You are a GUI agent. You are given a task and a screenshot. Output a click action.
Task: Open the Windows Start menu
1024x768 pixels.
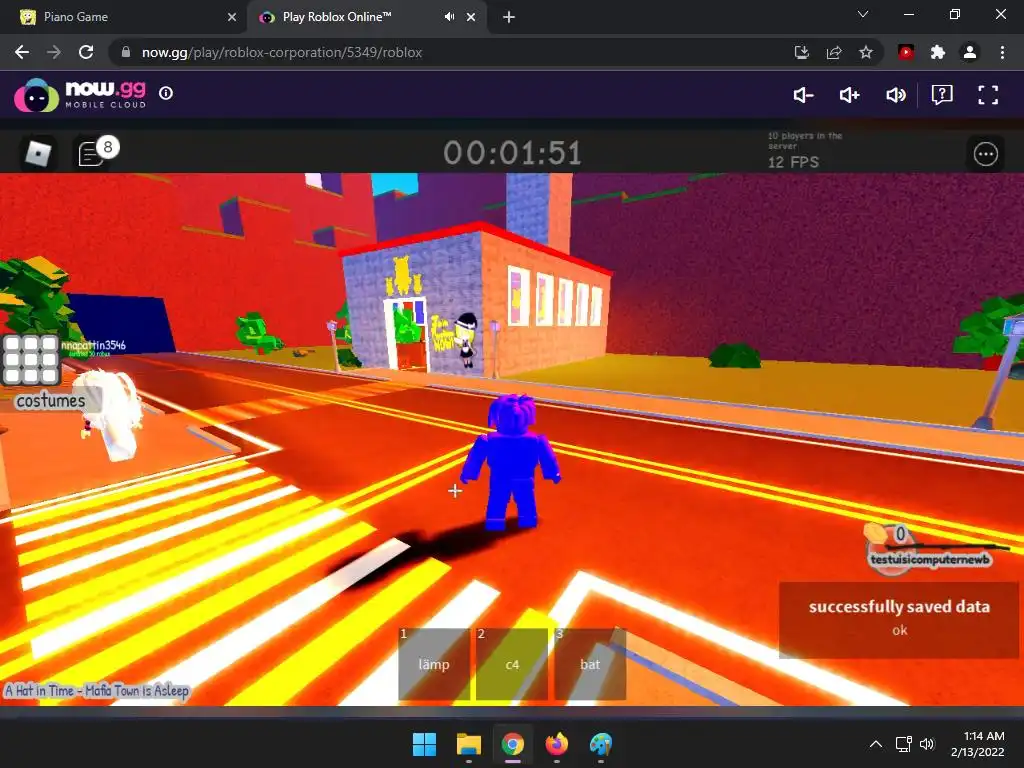click(424, 744)
